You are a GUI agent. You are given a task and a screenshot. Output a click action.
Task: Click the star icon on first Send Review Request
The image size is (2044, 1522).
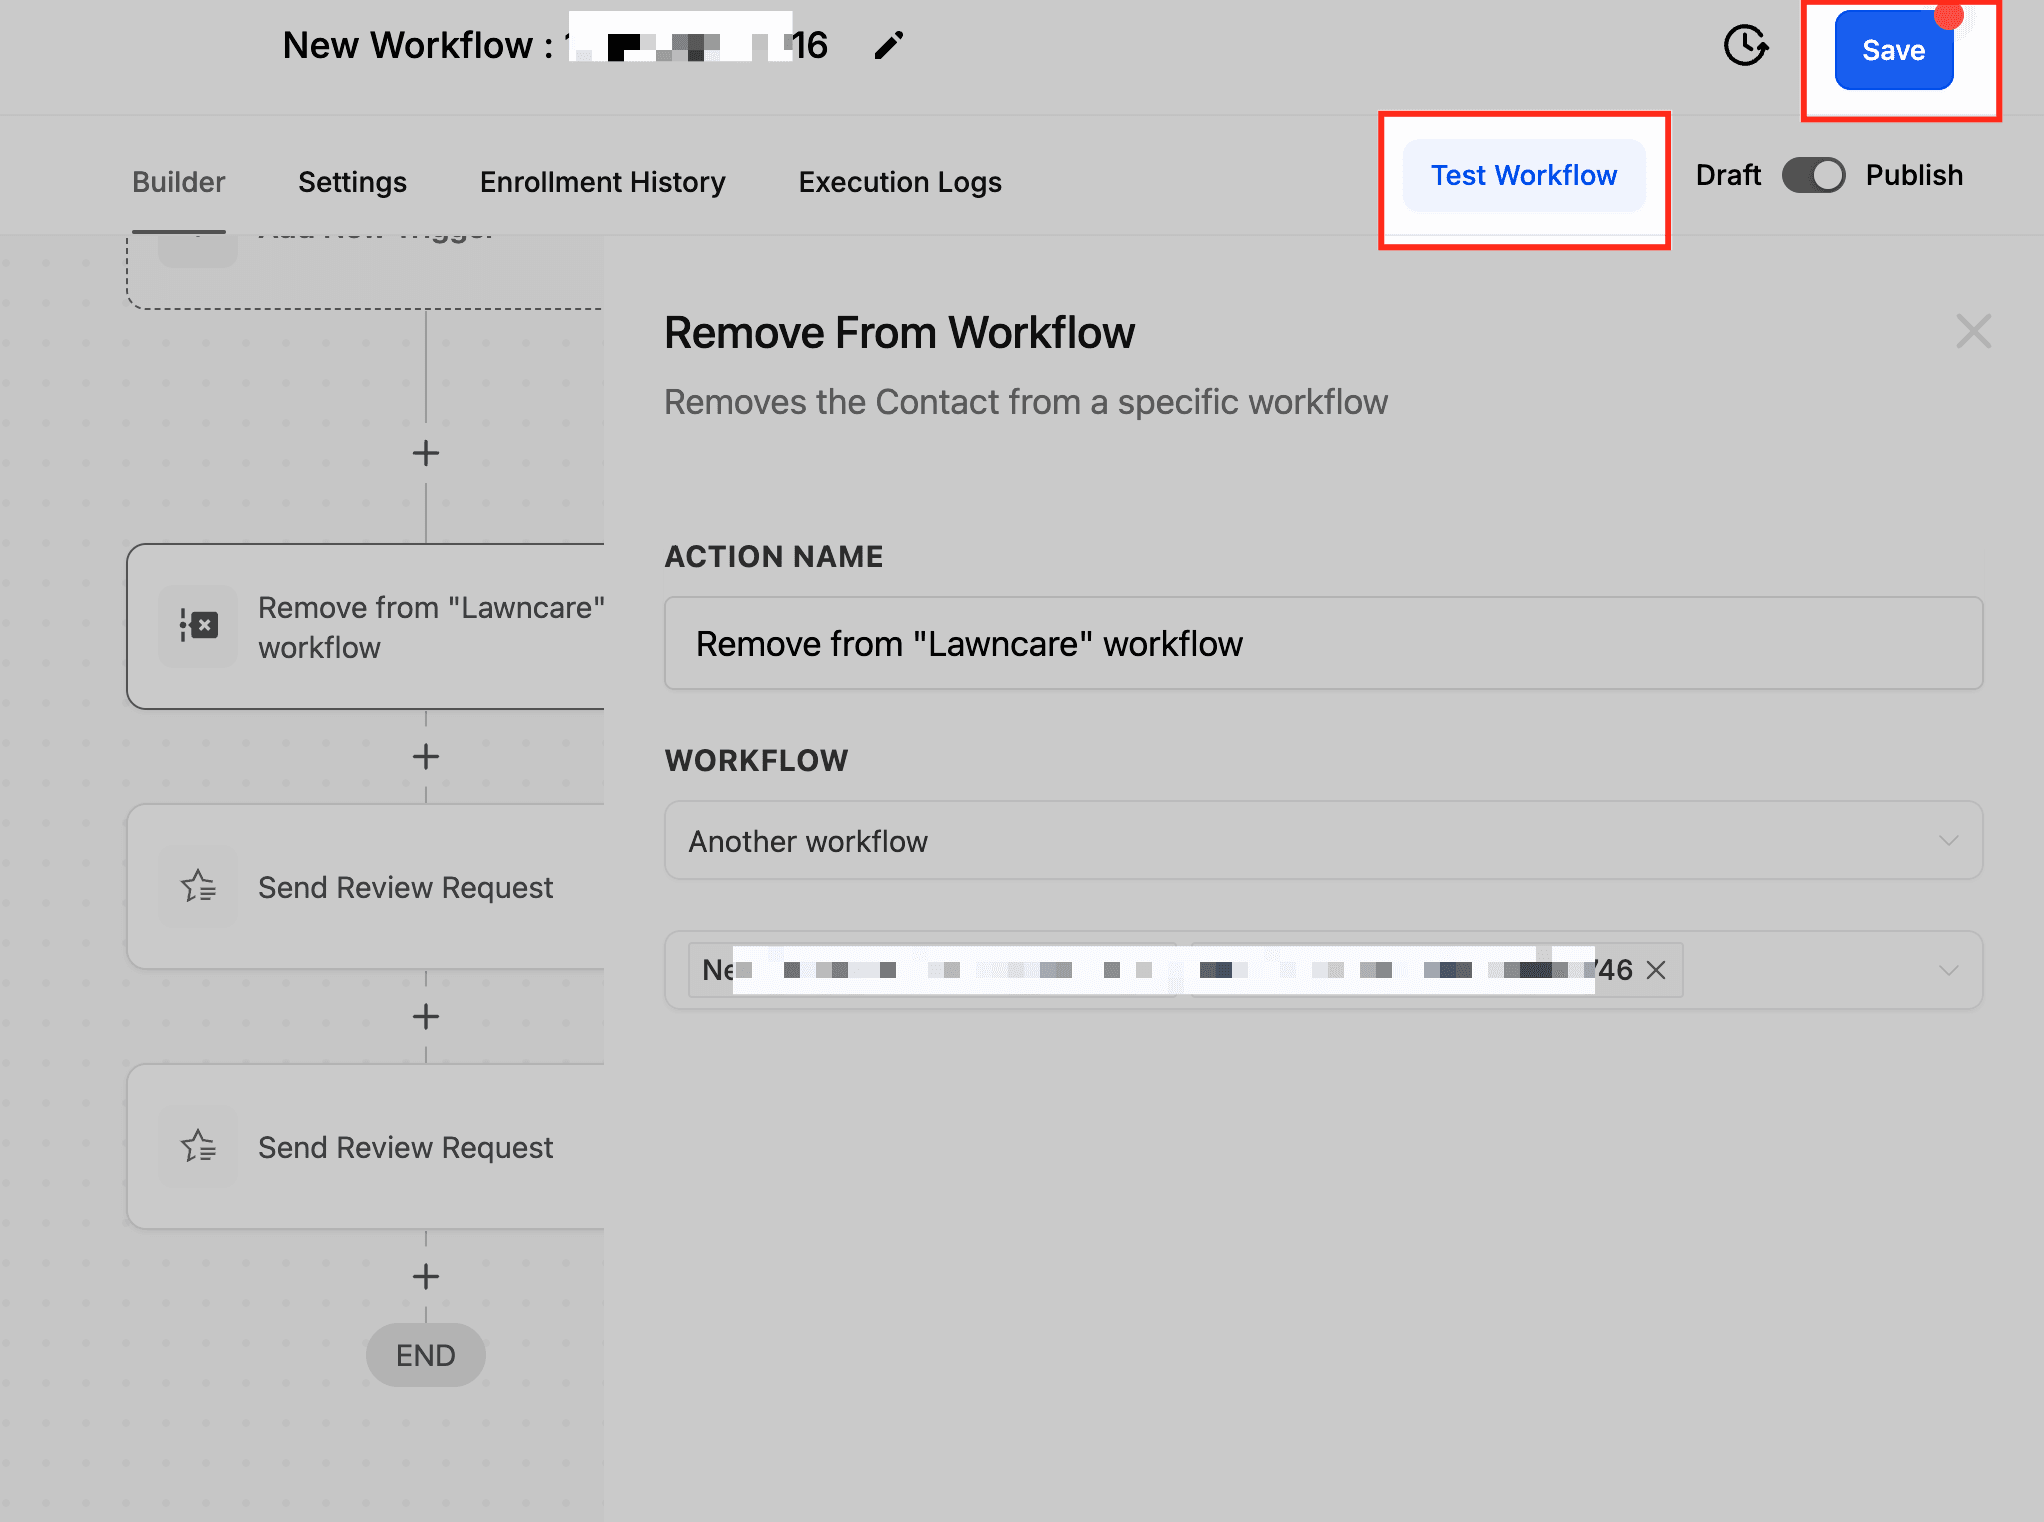197,886
